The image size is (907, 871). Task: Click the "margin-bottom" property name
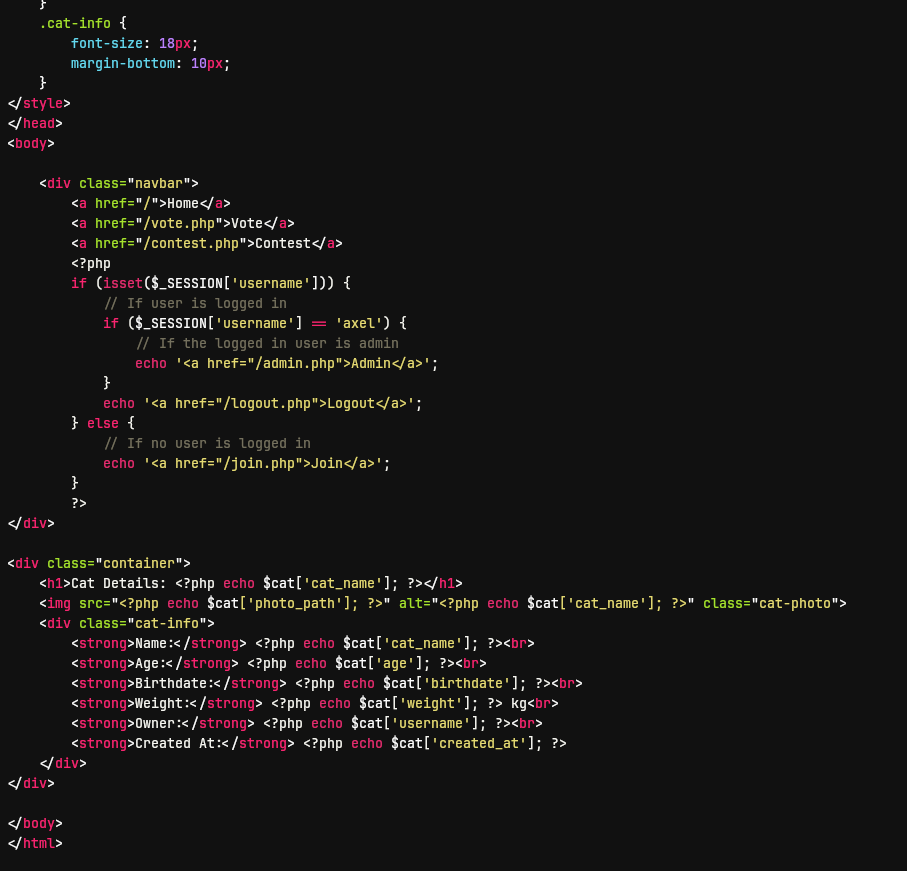123,63
